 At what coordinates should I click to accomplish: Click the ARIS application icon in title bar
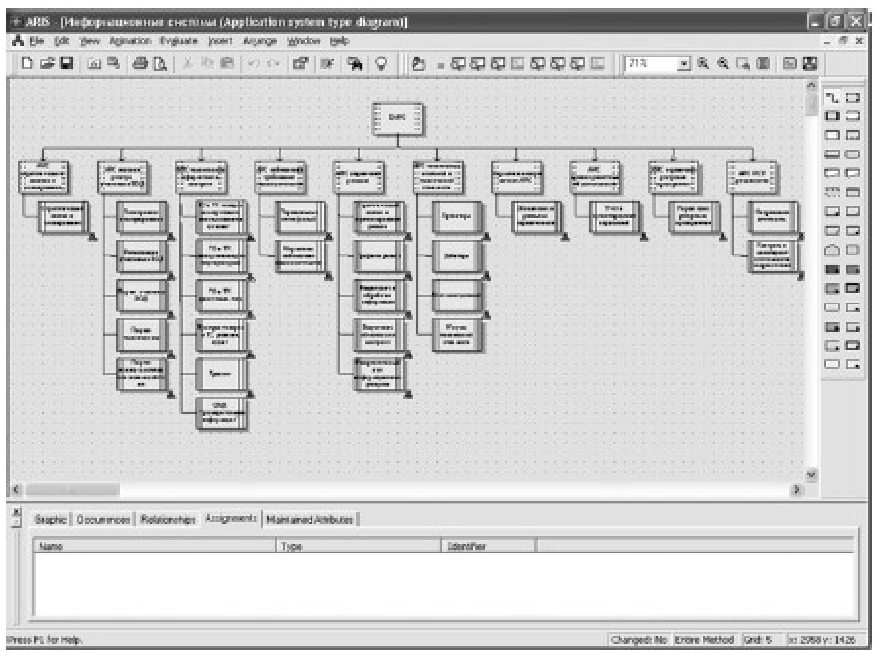click(16, 22)
